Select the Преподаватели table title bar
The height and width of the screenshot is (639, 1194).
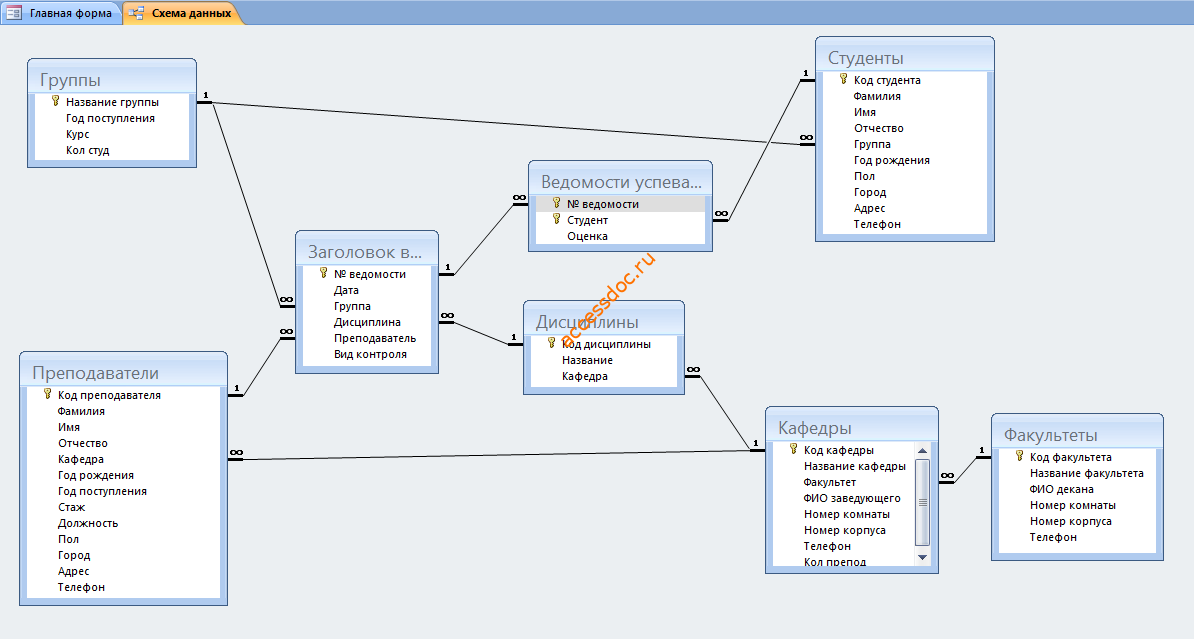pos(123,372)
